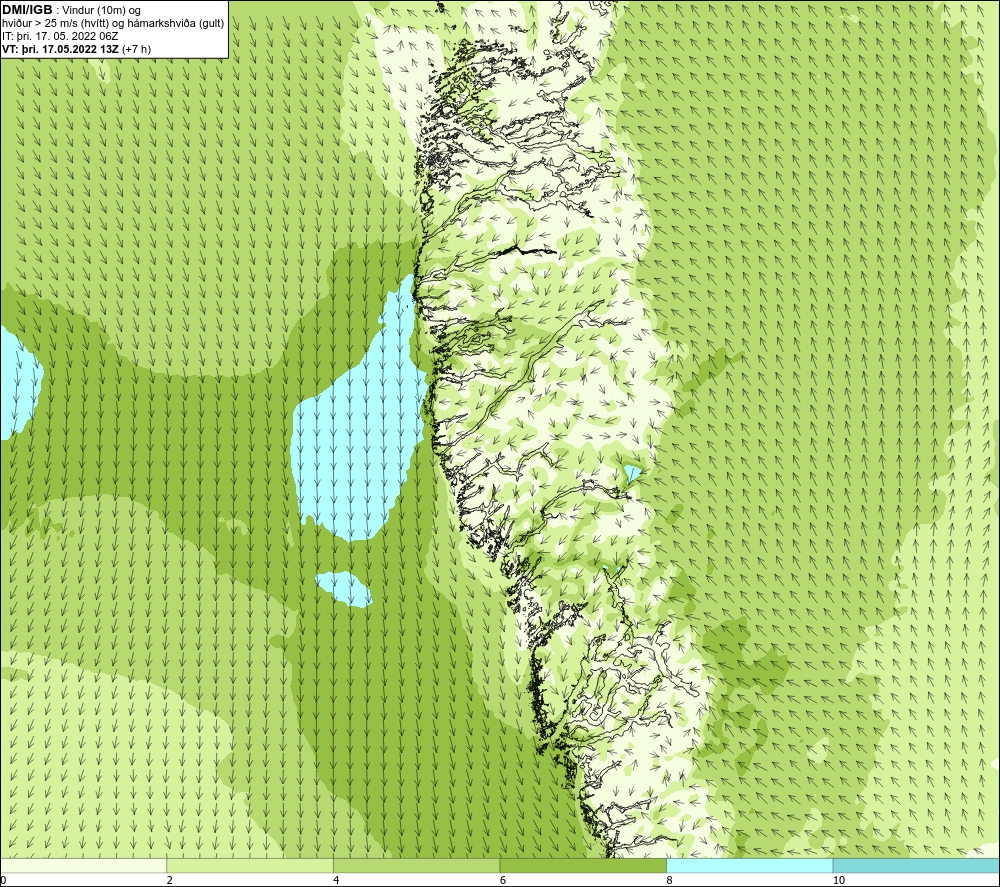Select the 2–4 m/s light green legend swatch

coord(250,865)
